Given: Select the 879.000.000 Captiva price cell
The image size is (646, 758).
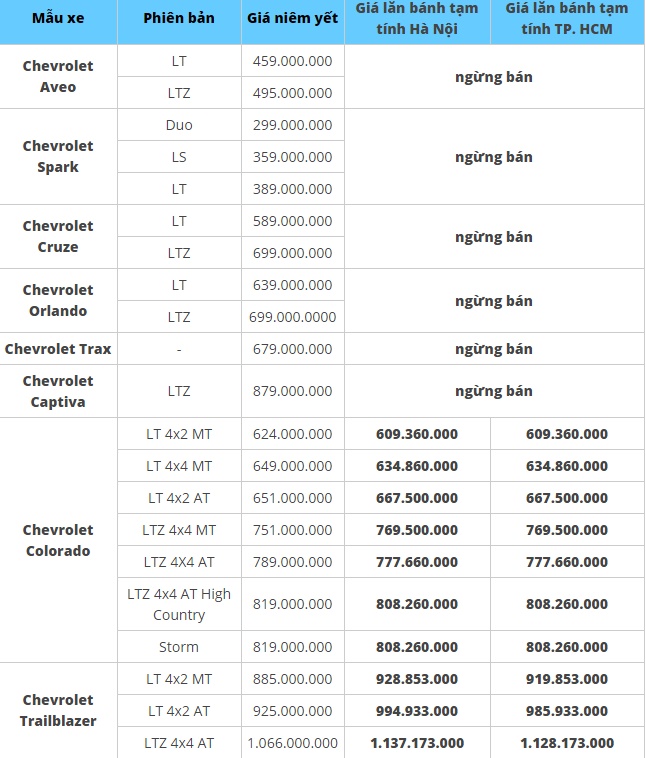Looking at the screenshot, I should point(292,391).
